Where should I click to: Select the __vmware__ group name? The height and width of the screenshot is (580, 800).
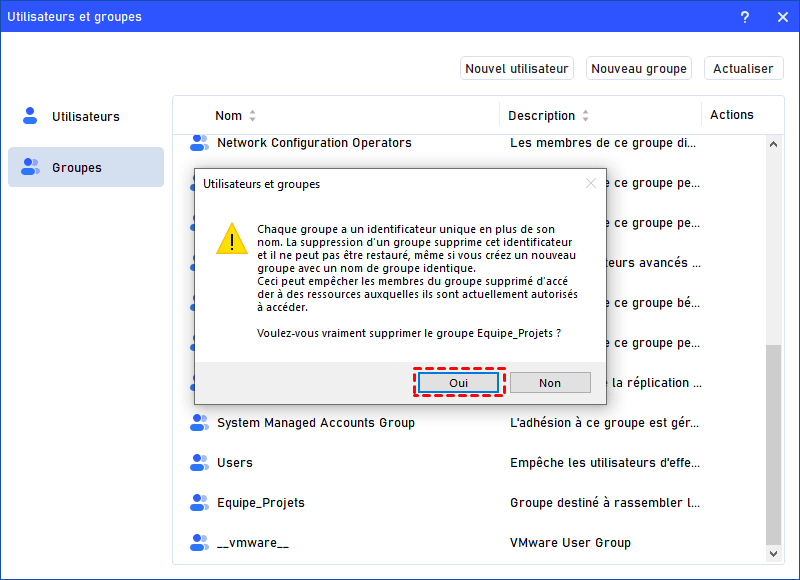253,543
